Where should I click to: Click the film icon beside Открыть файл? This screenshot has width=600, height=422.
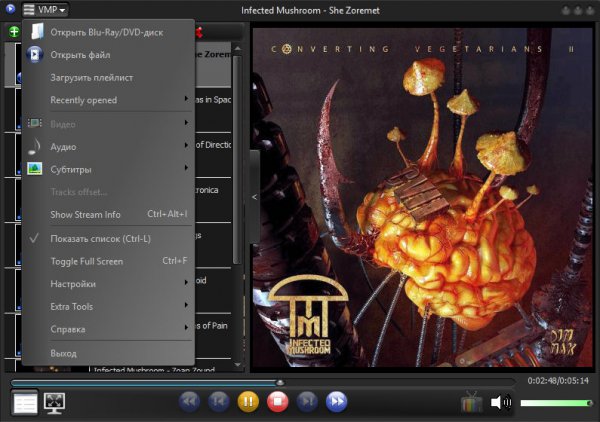(34, 55)
